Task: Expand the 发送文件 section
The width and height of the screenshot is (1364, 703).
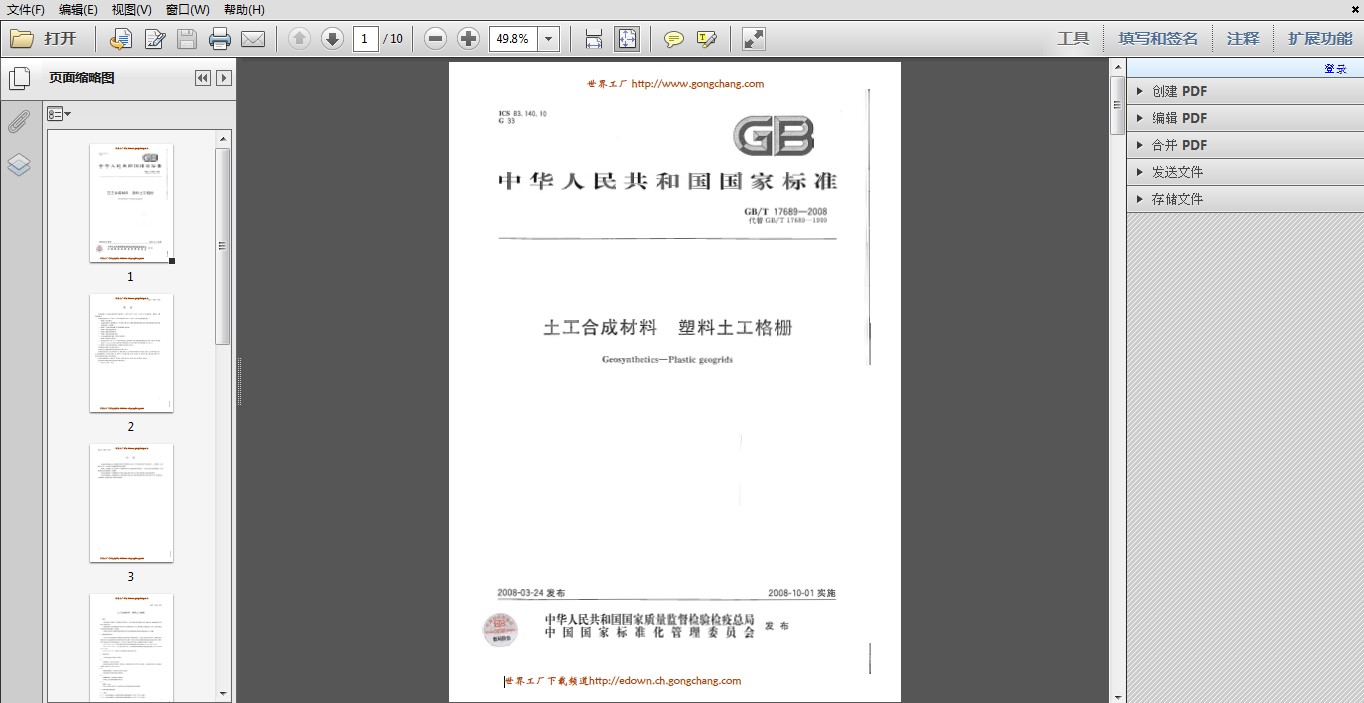Action: [1245, 172]
